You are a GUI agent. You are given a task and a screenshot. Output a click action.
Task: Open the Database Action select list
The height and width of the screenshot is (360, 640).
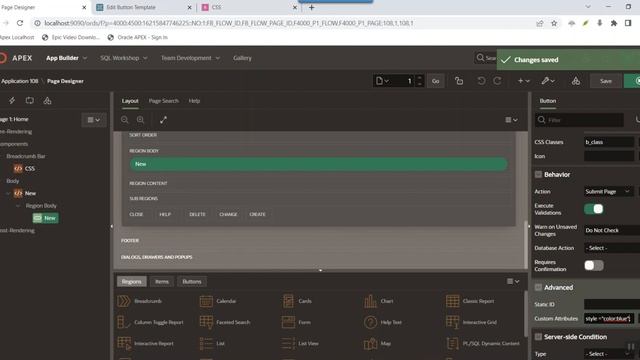[x=612, y=248]
